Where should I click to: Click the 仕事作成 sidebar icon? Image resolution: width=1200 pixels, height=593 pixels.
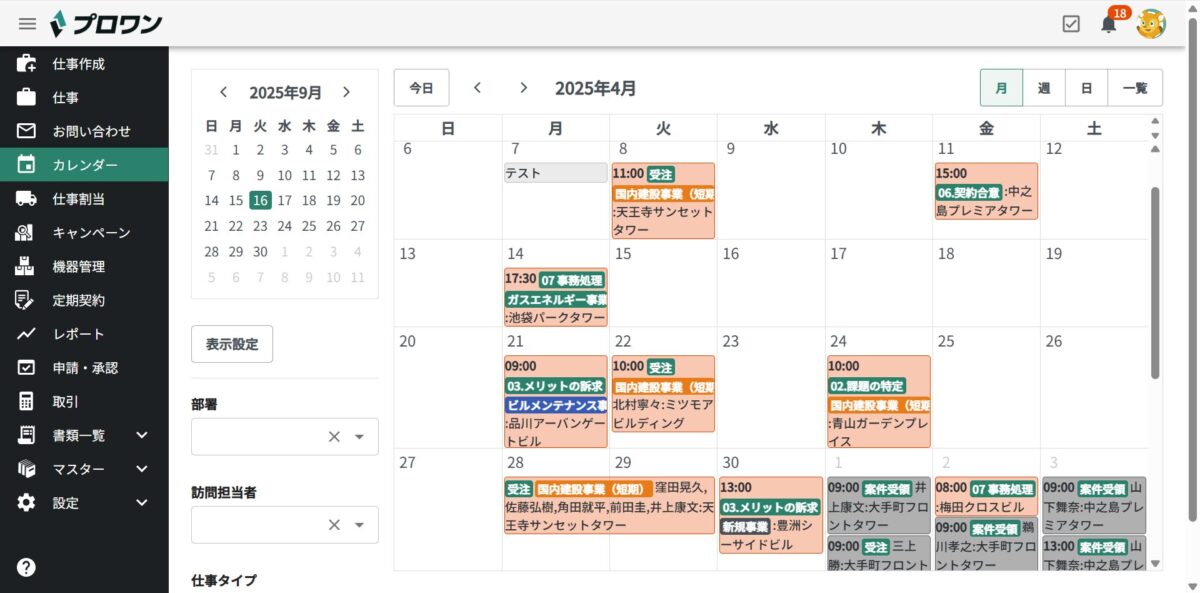coord(26,64)
